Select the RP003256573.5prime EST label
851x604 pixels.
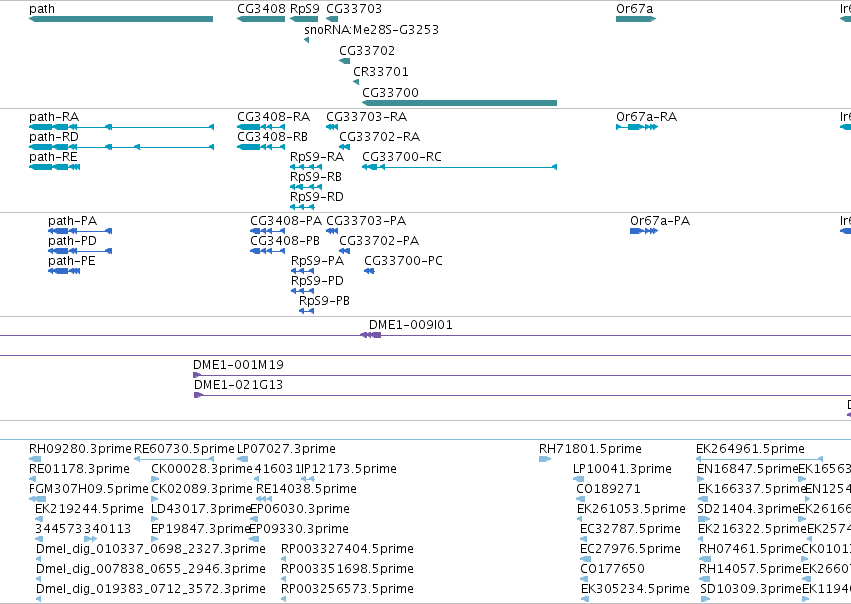[x=347, y=589]
